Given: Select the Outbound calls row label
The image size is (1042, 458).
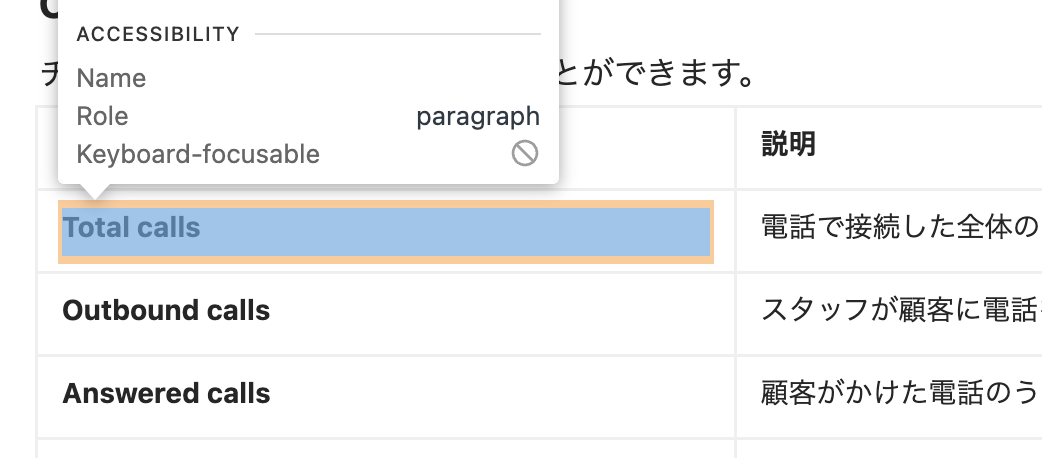Looking at the screenshot, I should (x=166, y=310).
